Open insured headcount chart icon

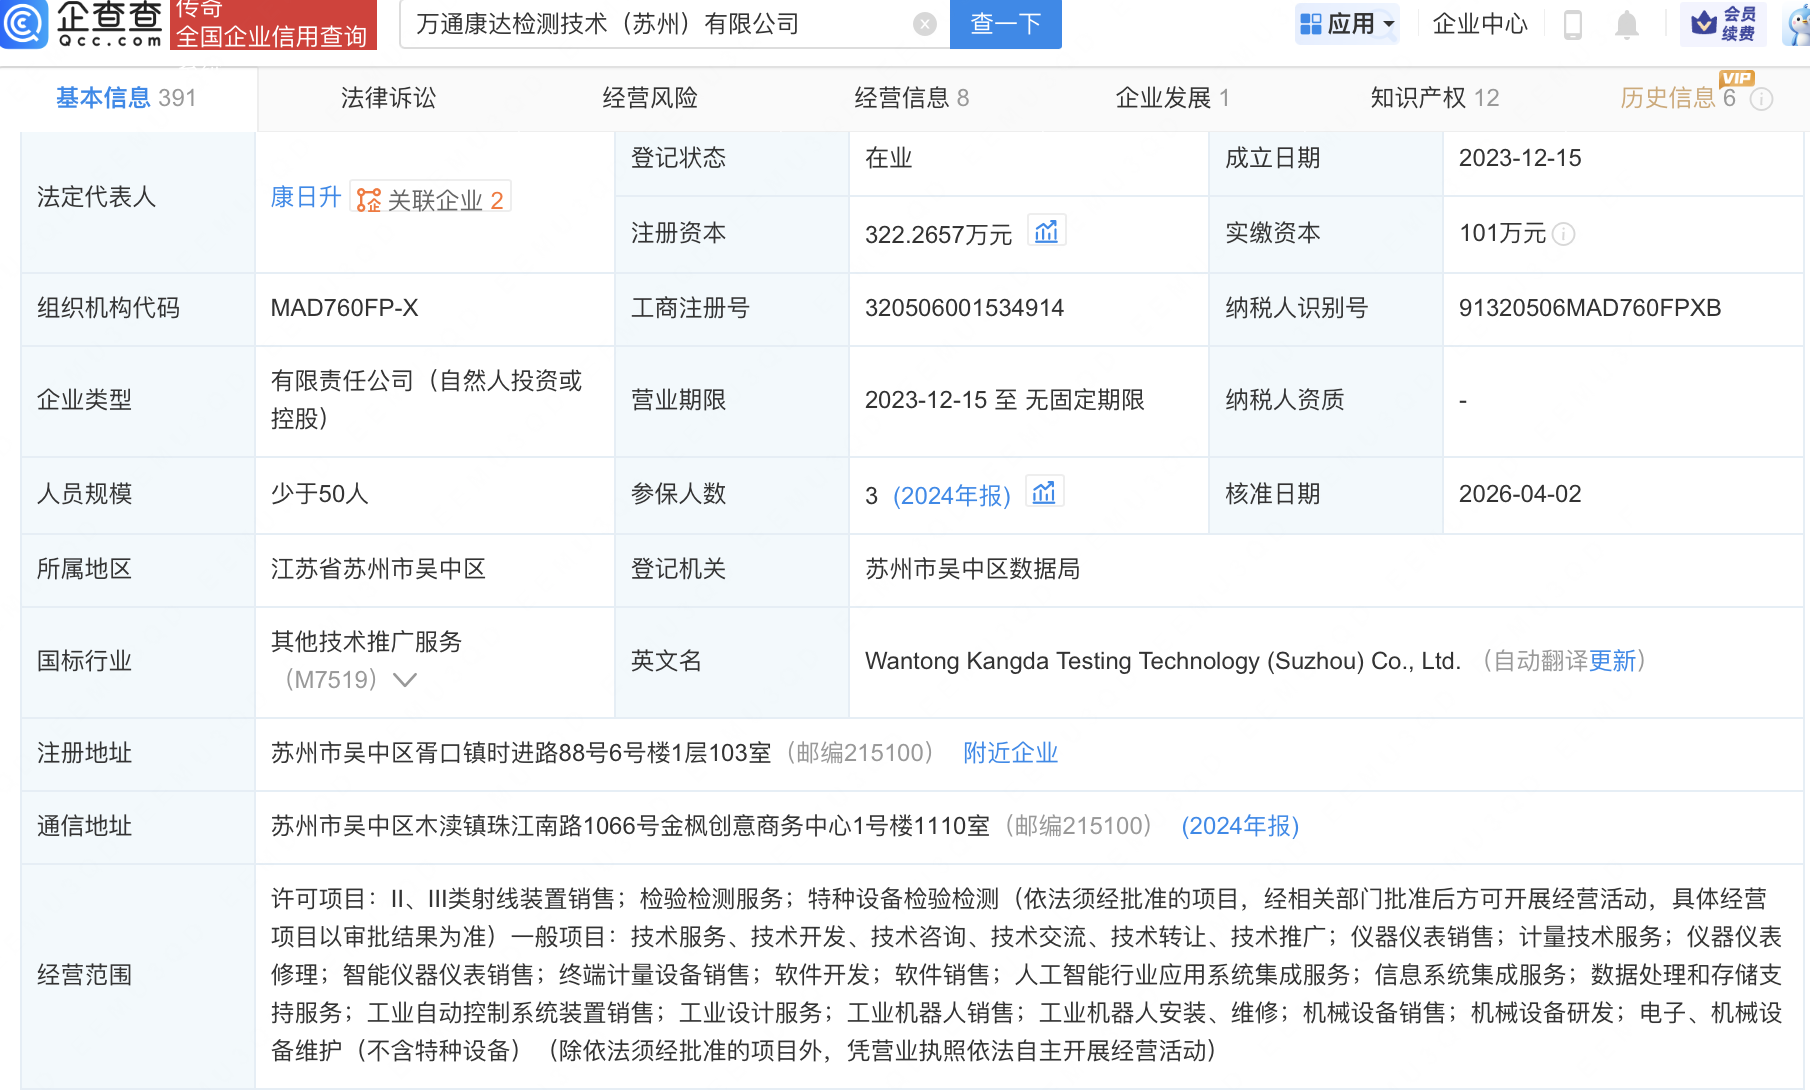point(1044,493)
